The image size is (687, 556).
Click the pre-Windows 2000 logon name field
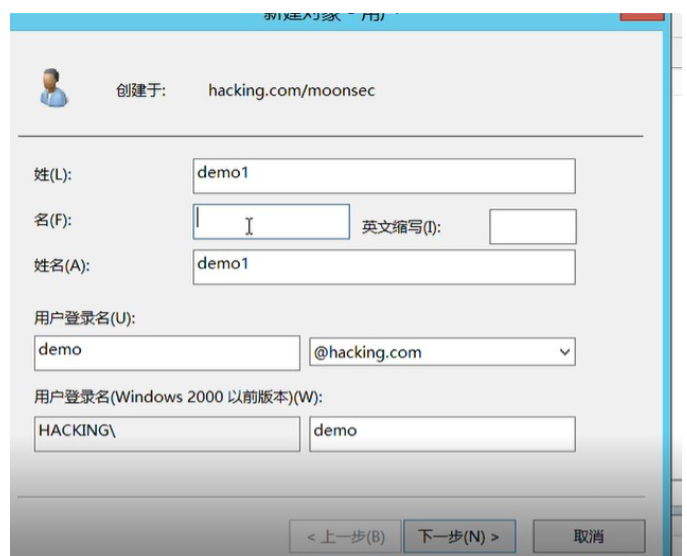coord(442,433)
